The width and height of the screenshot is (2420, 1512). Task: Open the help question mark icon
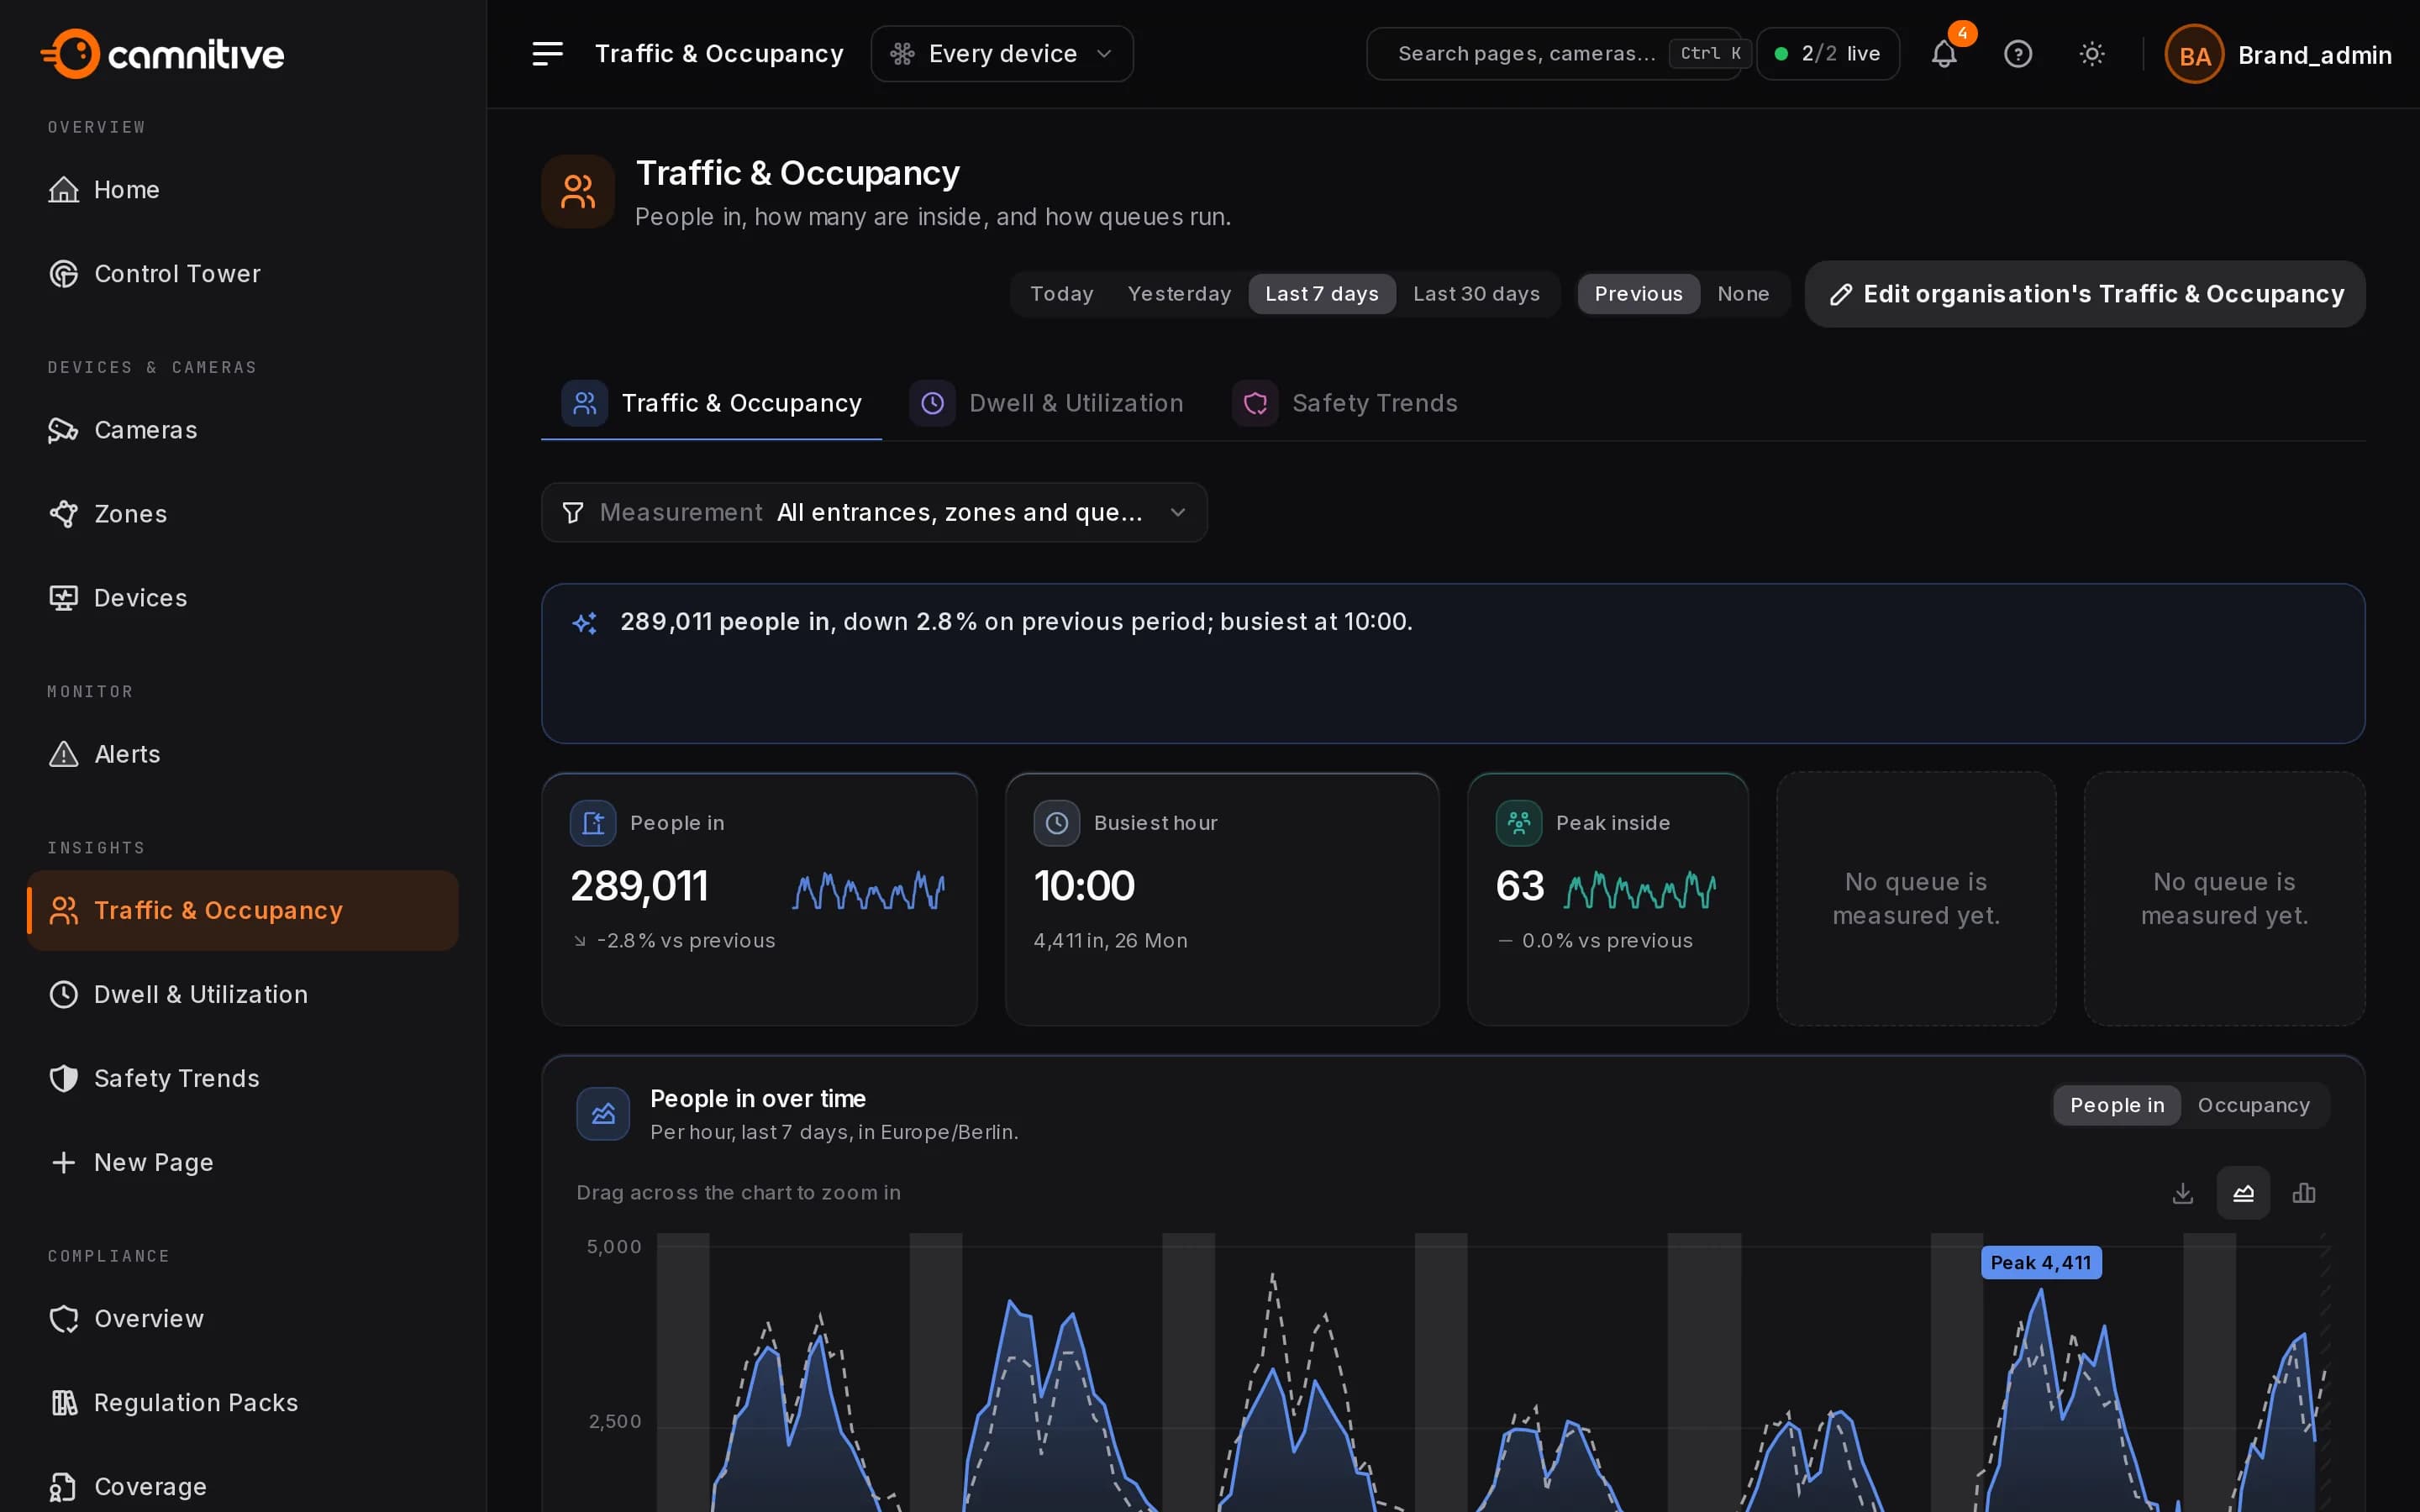(x=2018, y=54)
